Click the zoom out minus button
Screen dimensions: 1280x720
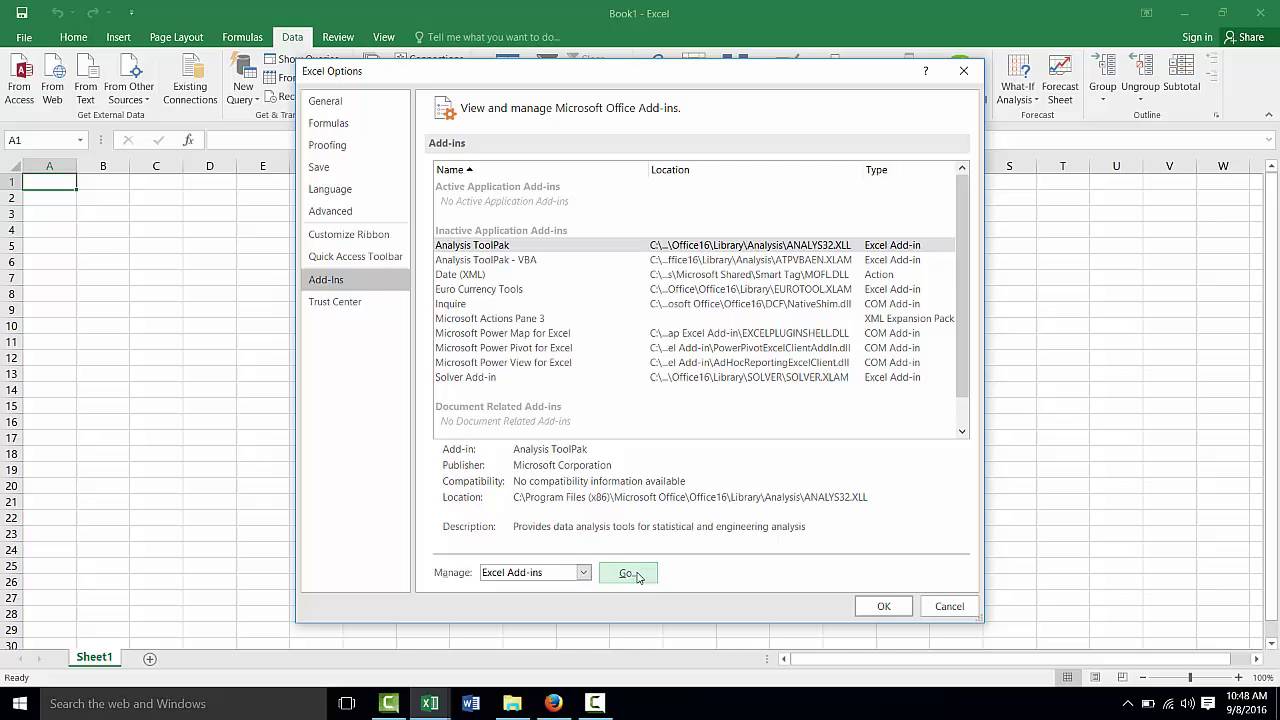tap(1142, 677)
